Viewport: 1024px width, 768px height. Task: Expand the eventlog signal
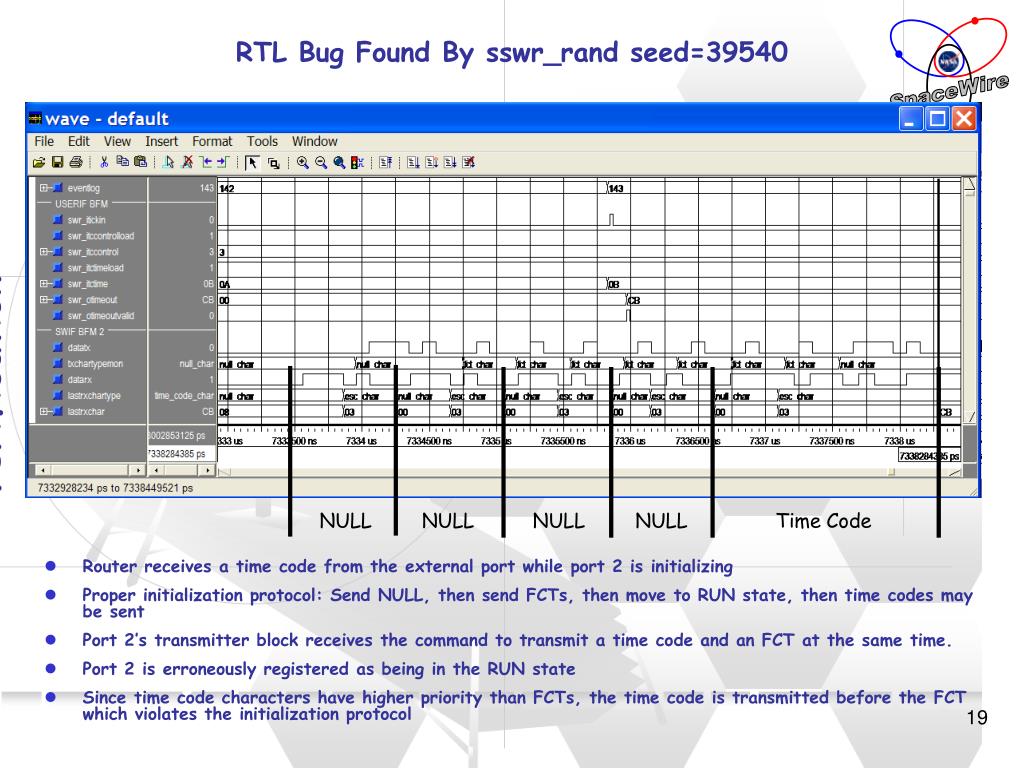(44, 187)
